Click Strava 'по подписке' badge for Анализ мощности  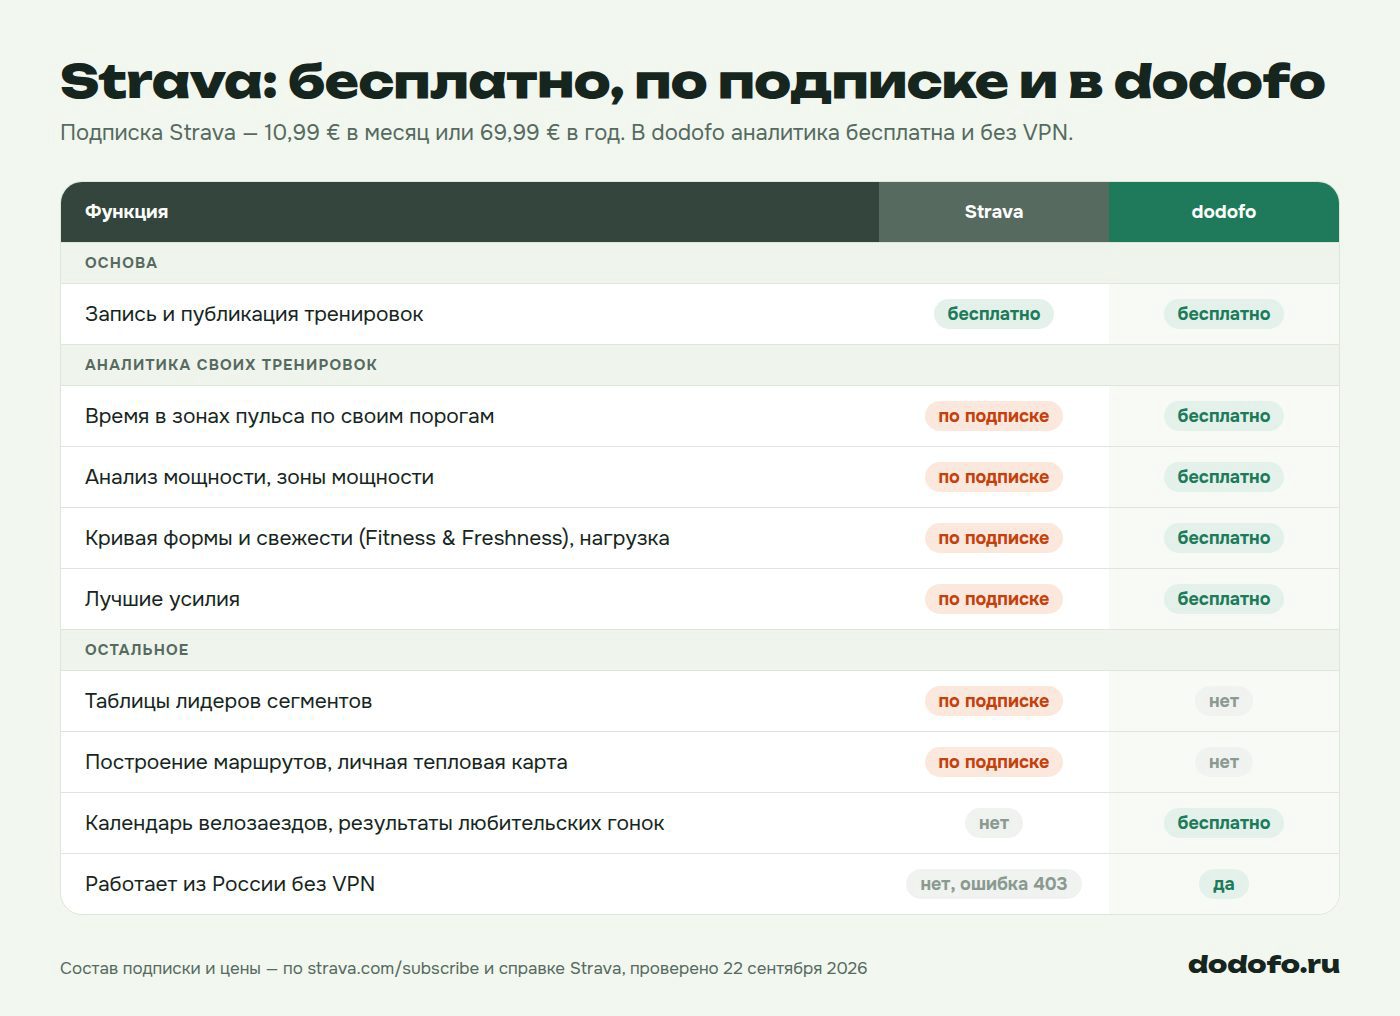click(x=993, y=477)
